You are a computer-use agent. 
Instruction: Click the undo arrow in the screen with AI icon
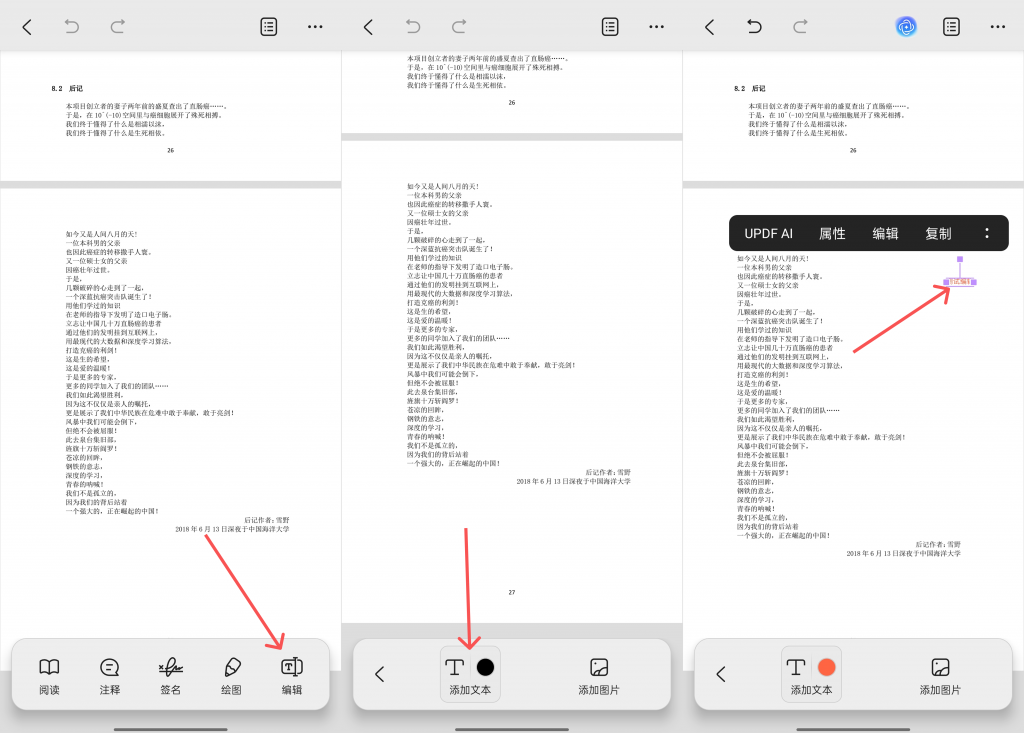pos(754,27)
